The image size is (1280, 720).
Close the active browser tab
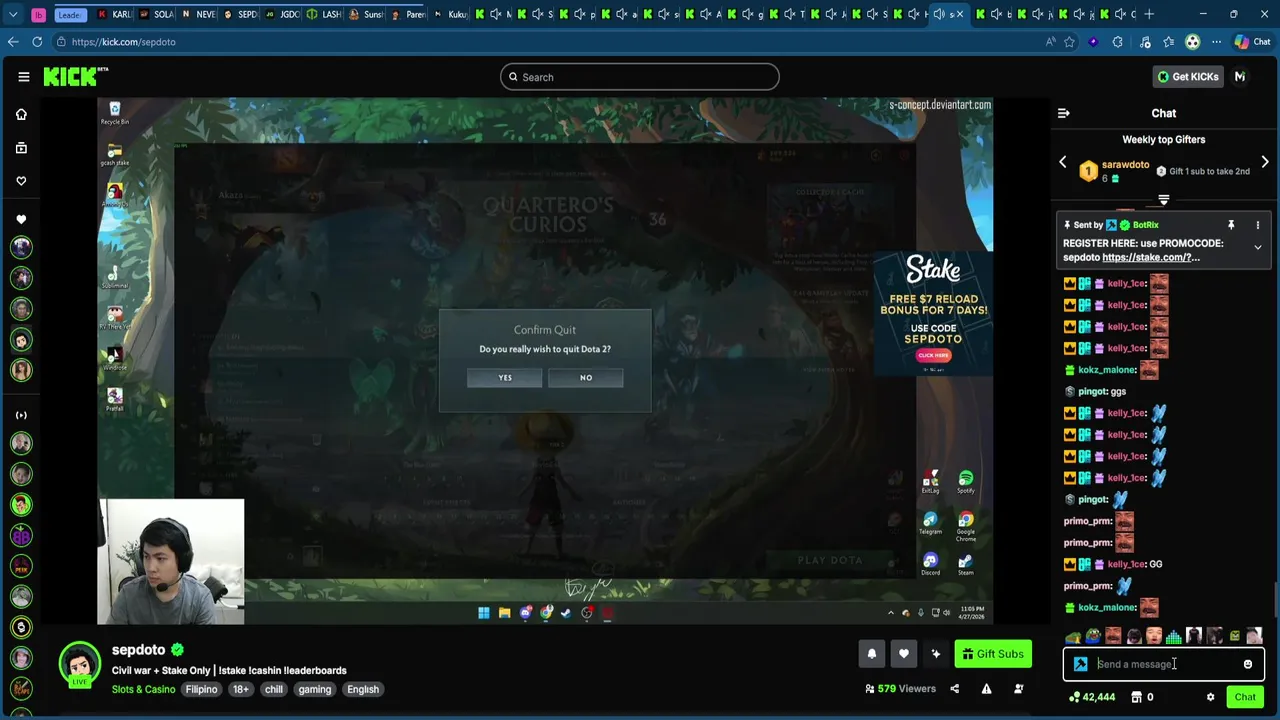pyautogui.click(x=960, y=14)
